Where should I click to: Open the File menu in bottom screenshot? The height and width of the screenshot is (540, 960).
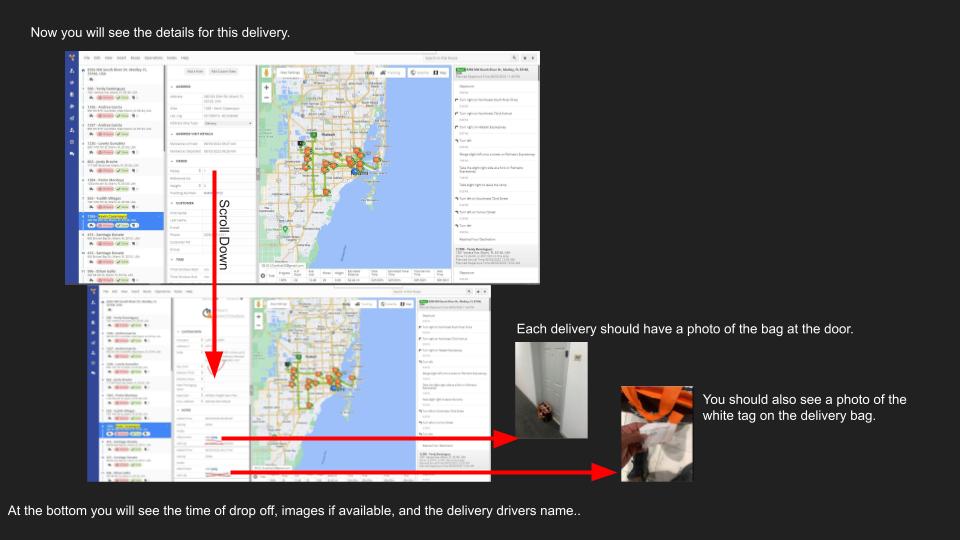[x=107, y=291]
